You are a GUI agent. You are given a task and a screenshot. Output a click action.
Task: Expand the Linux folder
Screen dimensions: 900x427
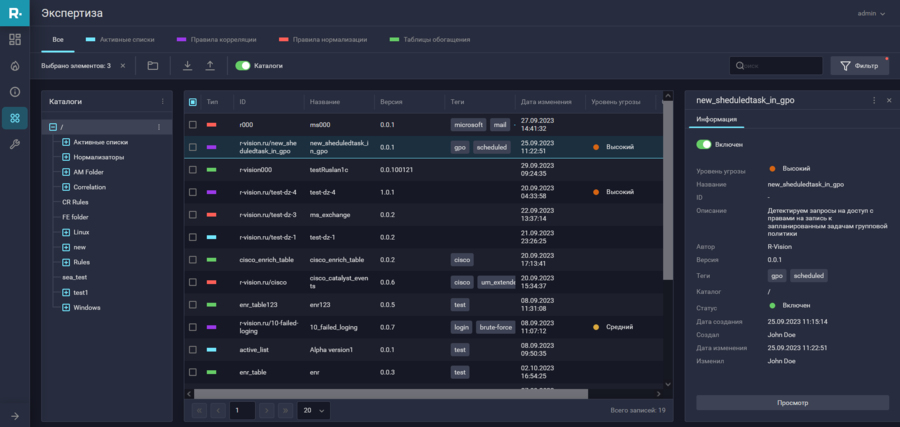[66, 232]
